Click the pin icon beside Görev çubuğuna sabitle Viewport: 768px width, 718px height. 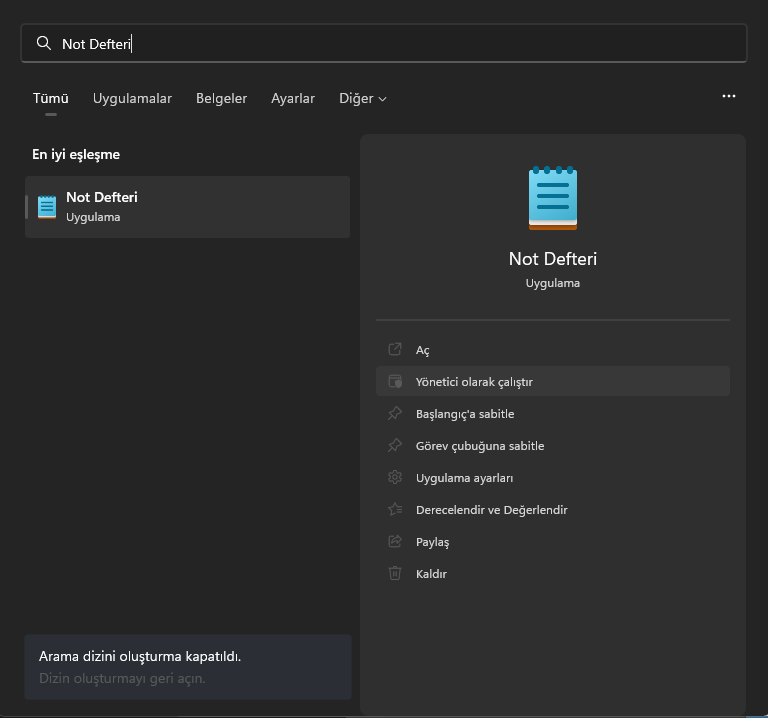[395, 446]
